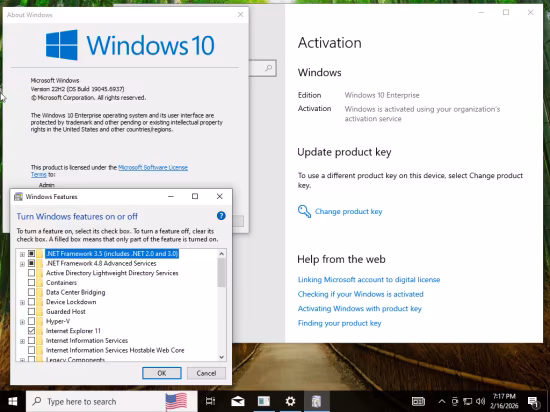Viewport: 550px width, 412px height.
Task: Select the Data Center Bridging row text
Action: pyautogui.click(x=75, y=292)
